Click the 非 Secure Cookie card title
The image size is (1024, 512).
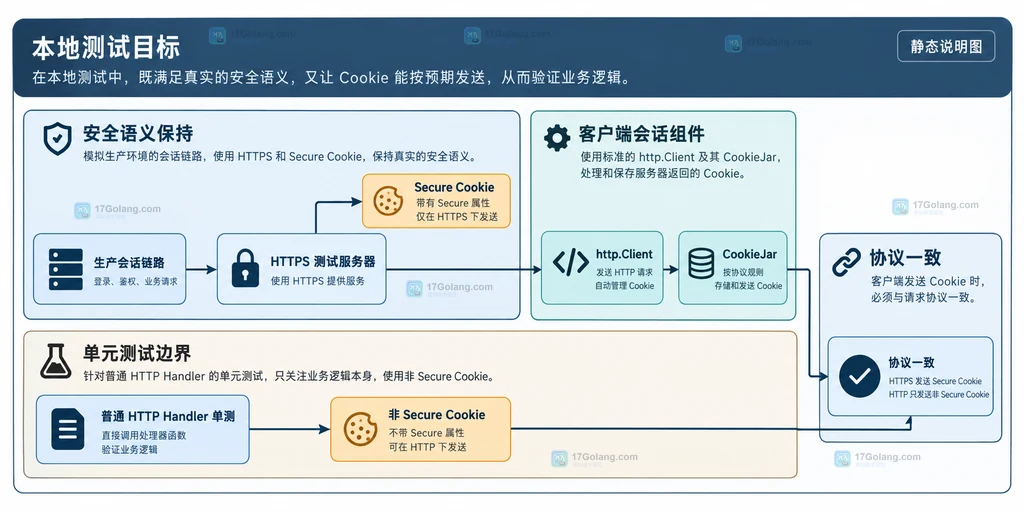coord(437,415)
